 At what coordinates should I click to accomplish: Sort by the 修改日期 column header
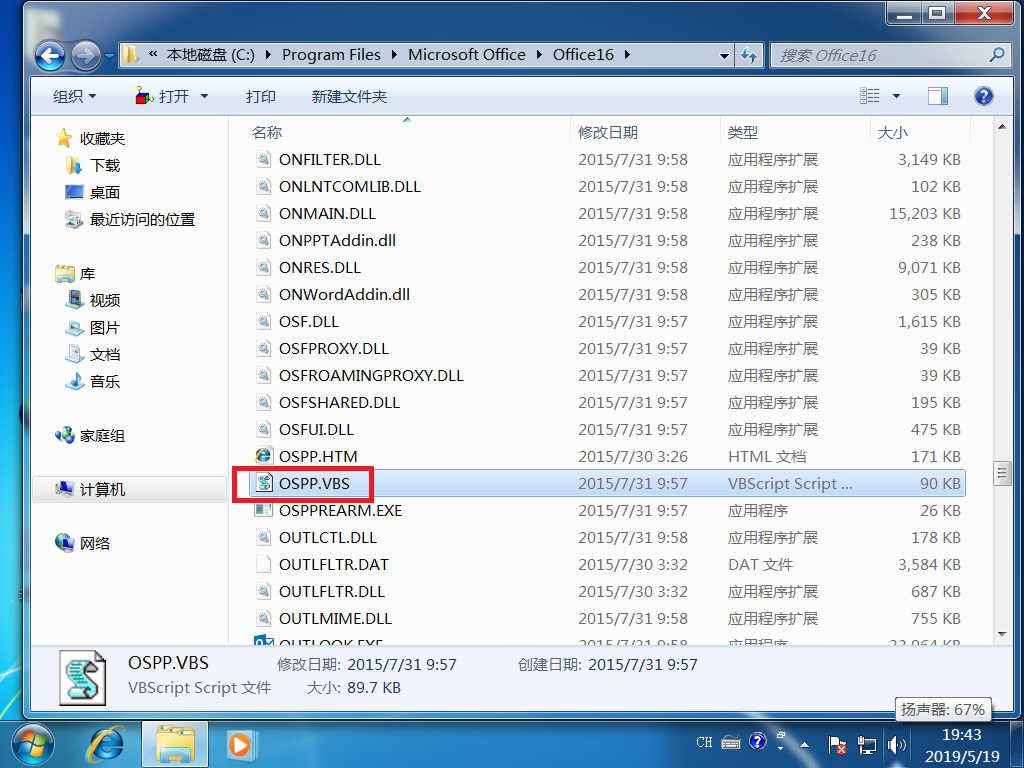pos(607,133)
